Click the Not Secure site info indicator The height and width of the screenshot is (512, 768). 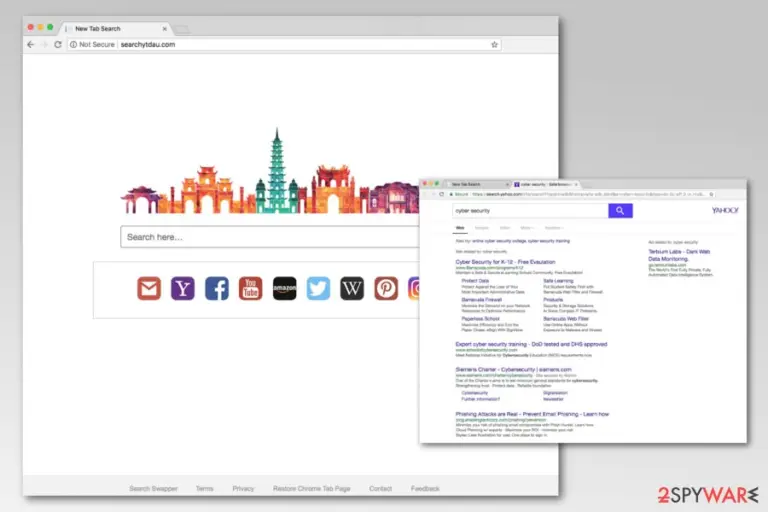tap(92, 45)
